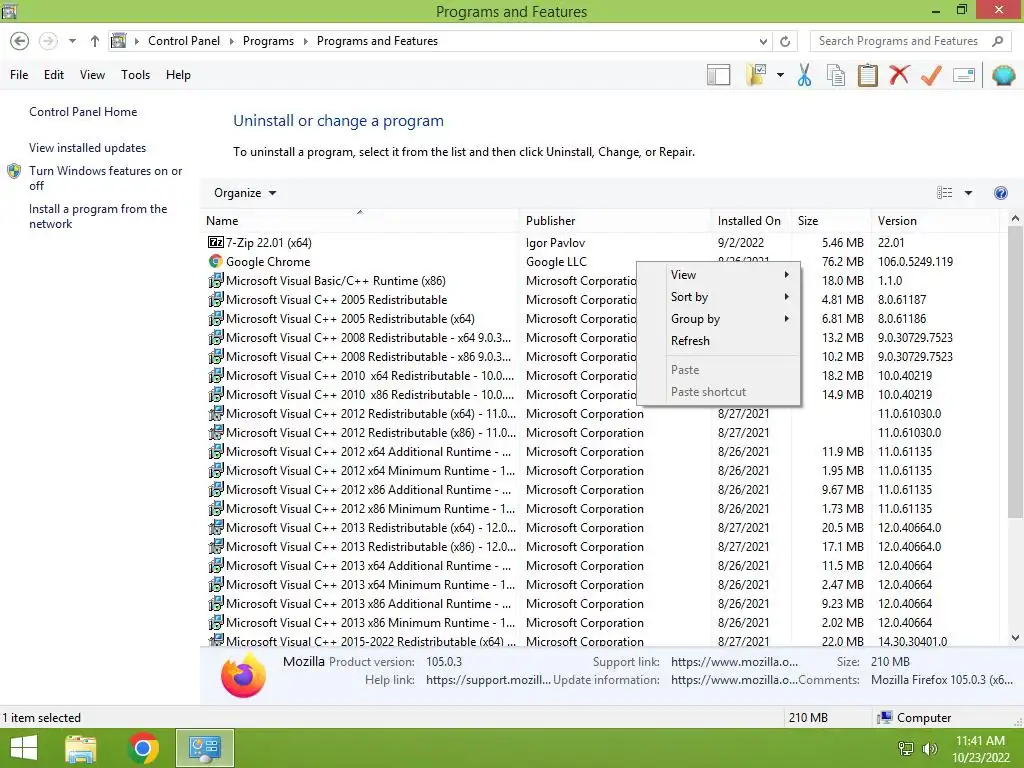Open the Tools menu
The width and height of the screenshot is (1024, 768).
coord(135,75)
